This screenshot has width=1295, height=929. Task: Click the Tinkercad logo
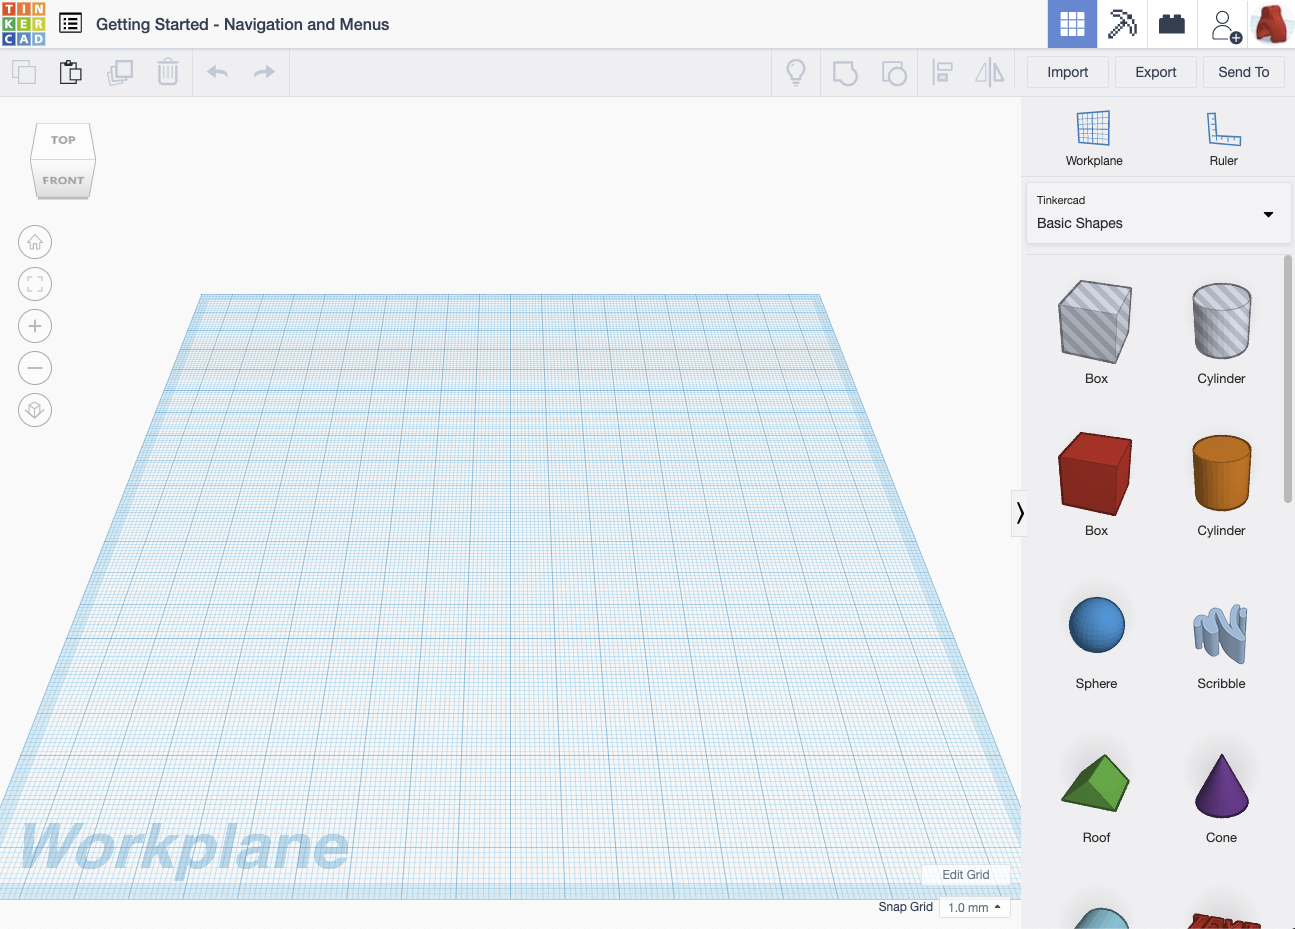pyautogui.click(x=24, y=24)
